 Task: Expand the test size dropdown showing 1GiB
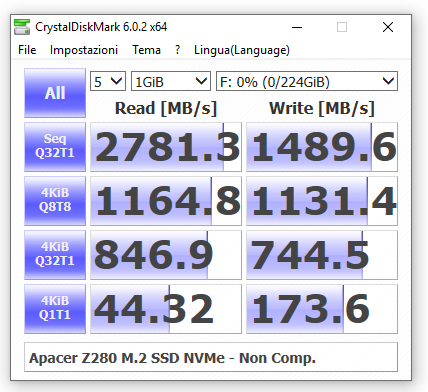tap(171, 81)
